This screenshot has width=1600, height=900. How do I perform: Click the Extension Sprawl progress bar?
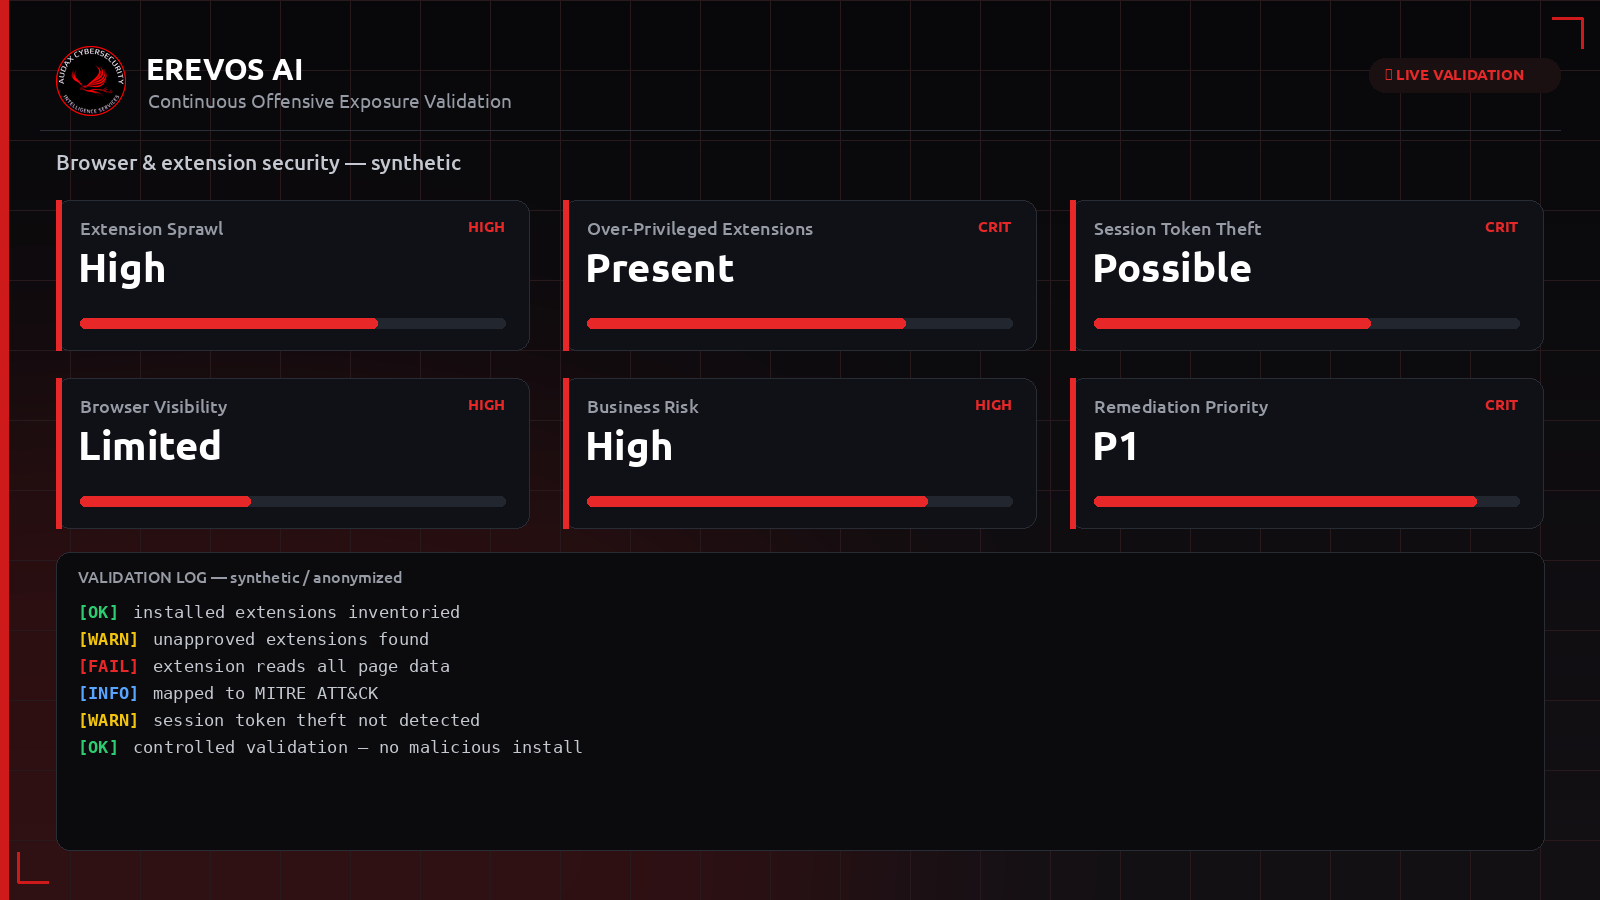(293, 324)
